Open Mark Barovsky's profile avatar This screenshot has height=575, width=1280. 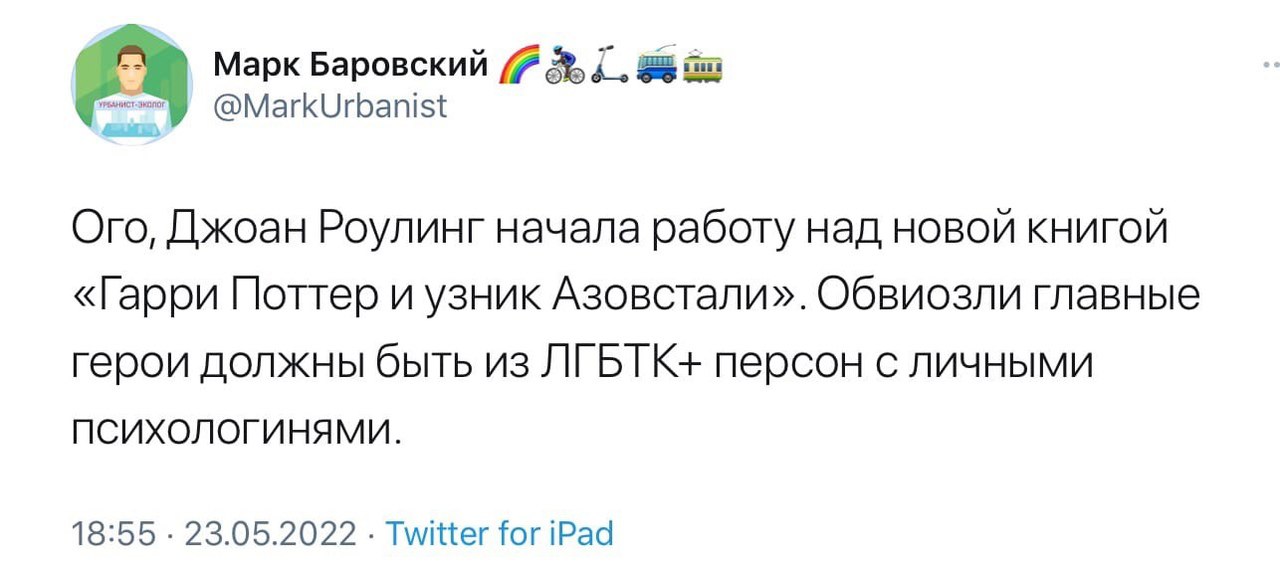pyautogui.click(x=133, y=85)
